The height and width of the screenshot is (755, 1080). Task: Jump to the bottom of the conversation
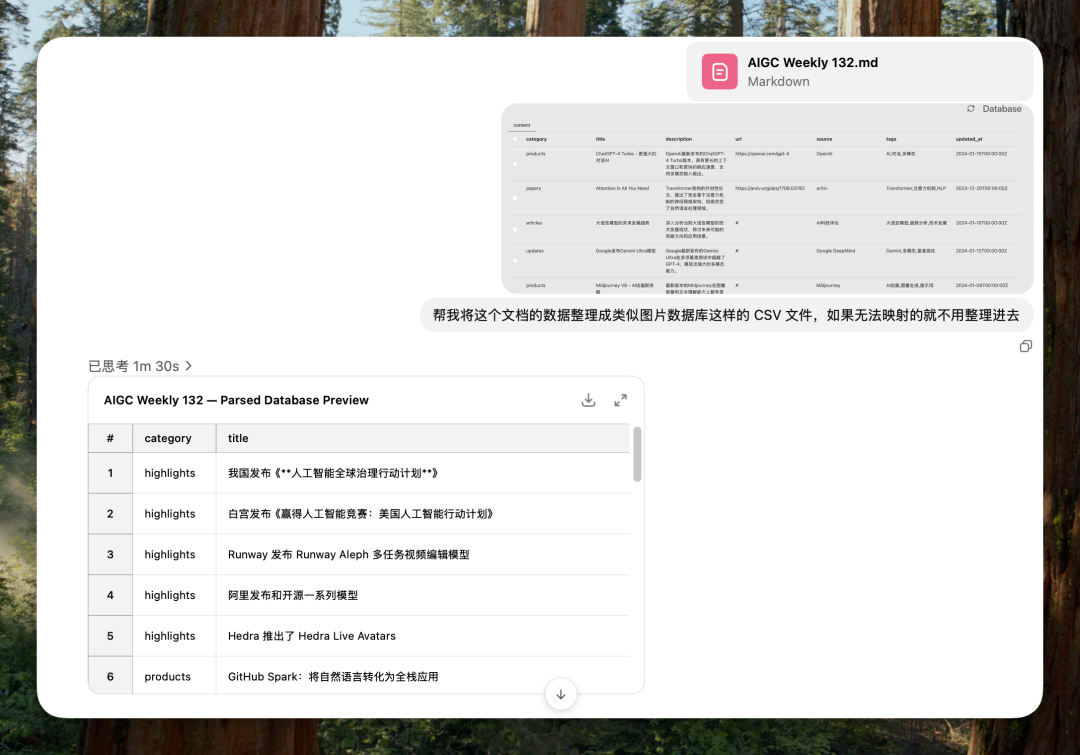tap(561, 694)
